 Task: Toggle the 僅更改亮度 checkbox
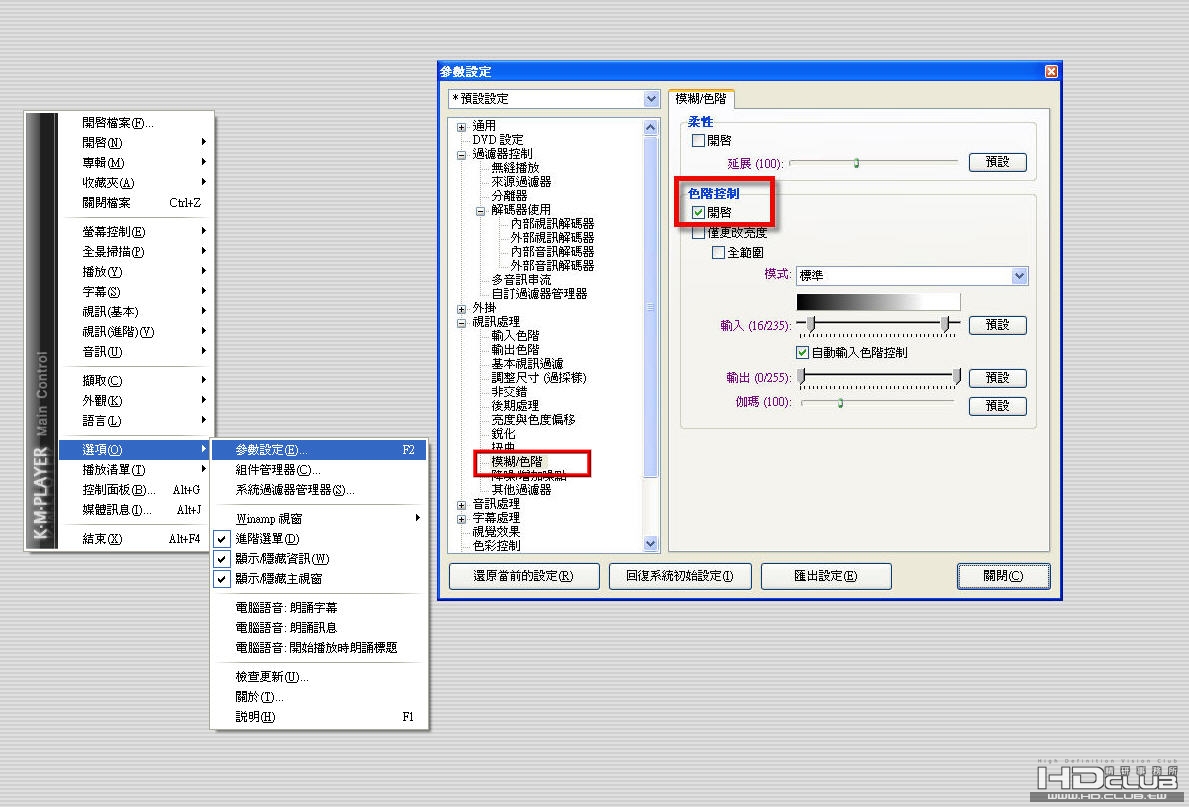(698, 233)
